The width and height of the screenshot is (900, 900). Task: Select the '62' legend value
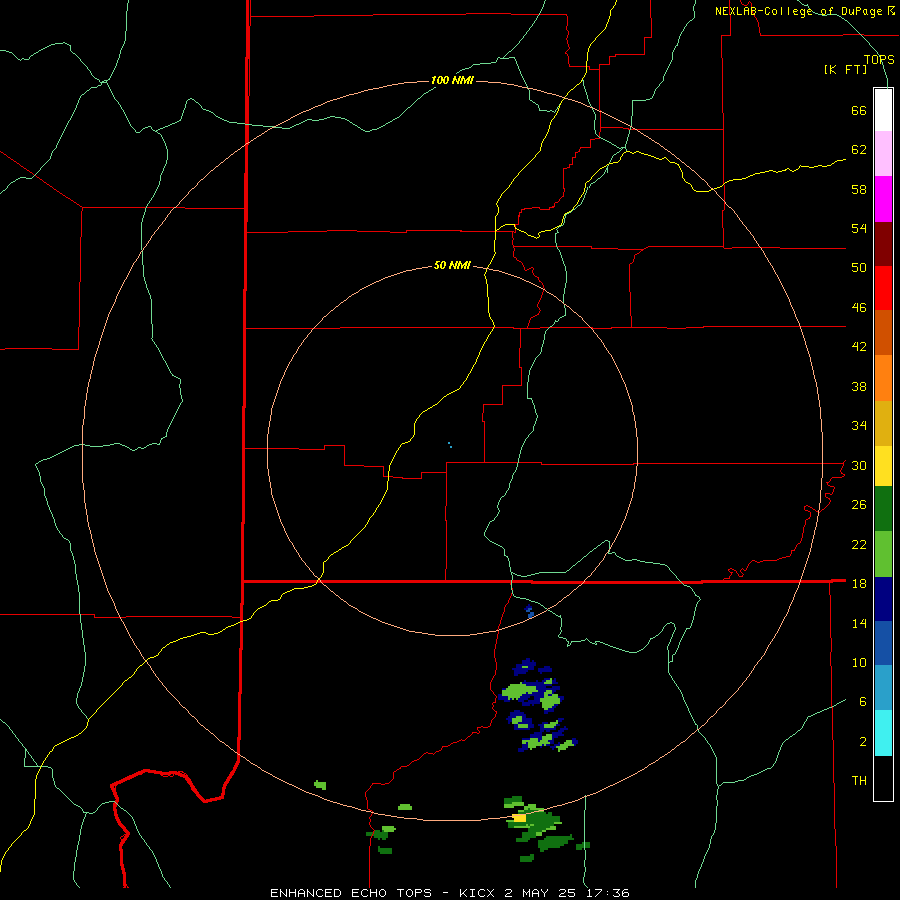point(859,149)
